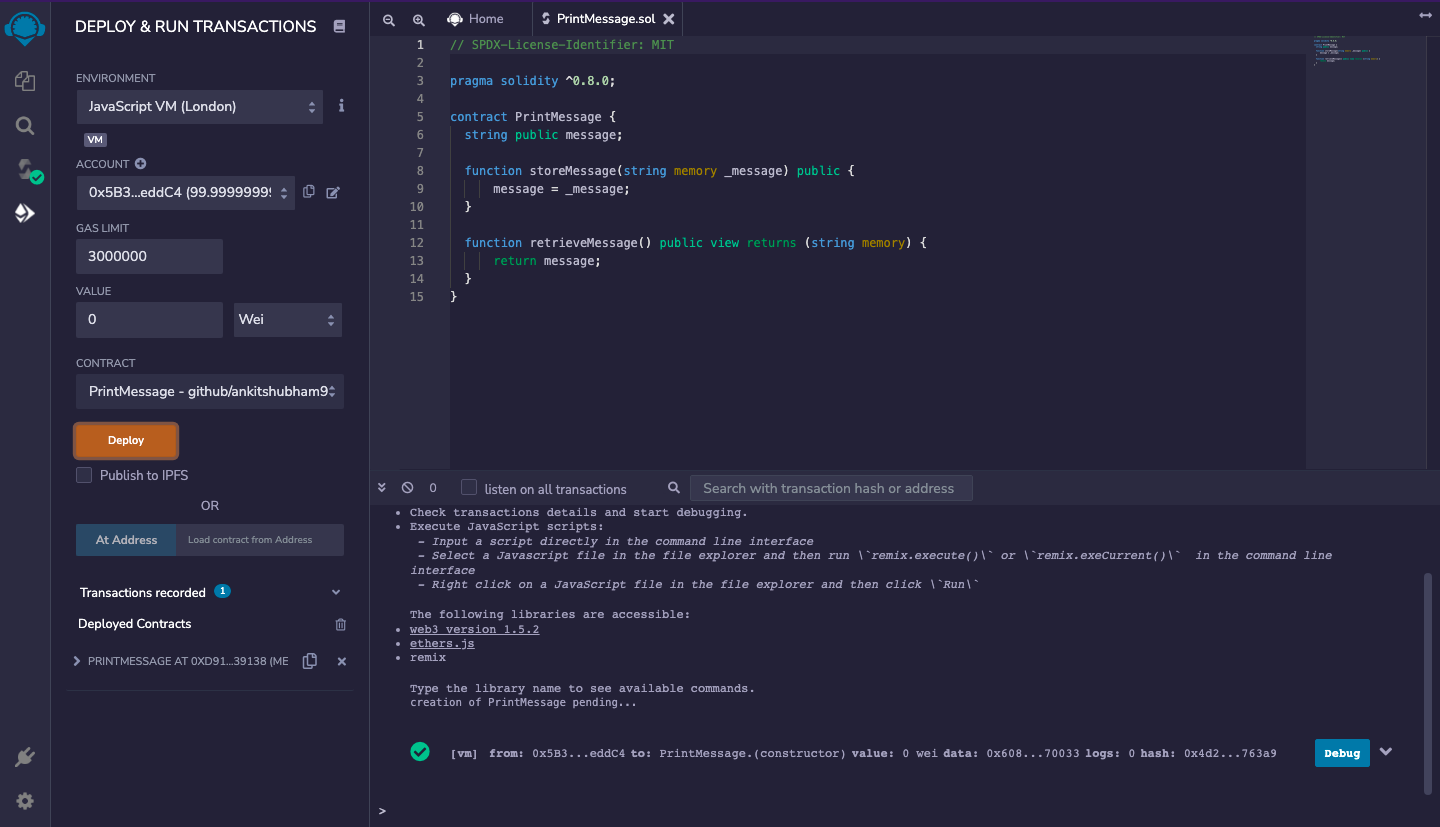Open the Deploy & run sidebar icon
Image resolution: width=1440 pixels, height=827 pixels.
25,213
